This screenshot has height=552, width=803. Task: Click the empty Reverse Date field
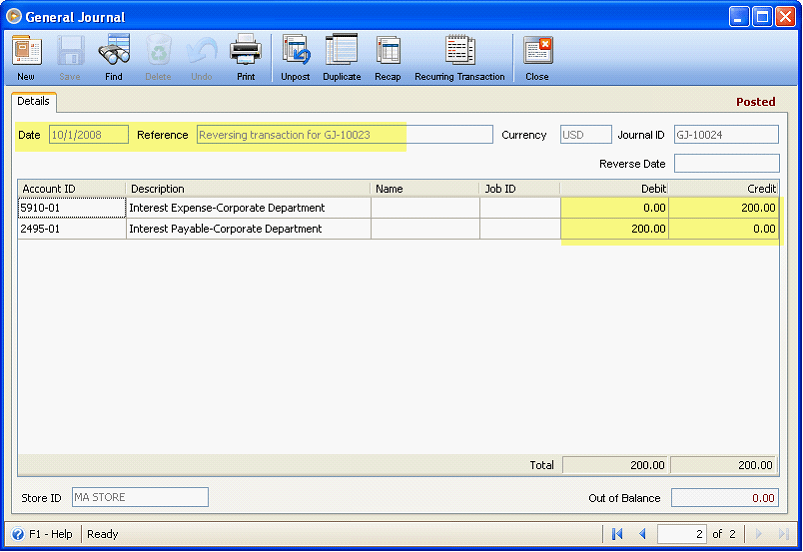[726, 164]
